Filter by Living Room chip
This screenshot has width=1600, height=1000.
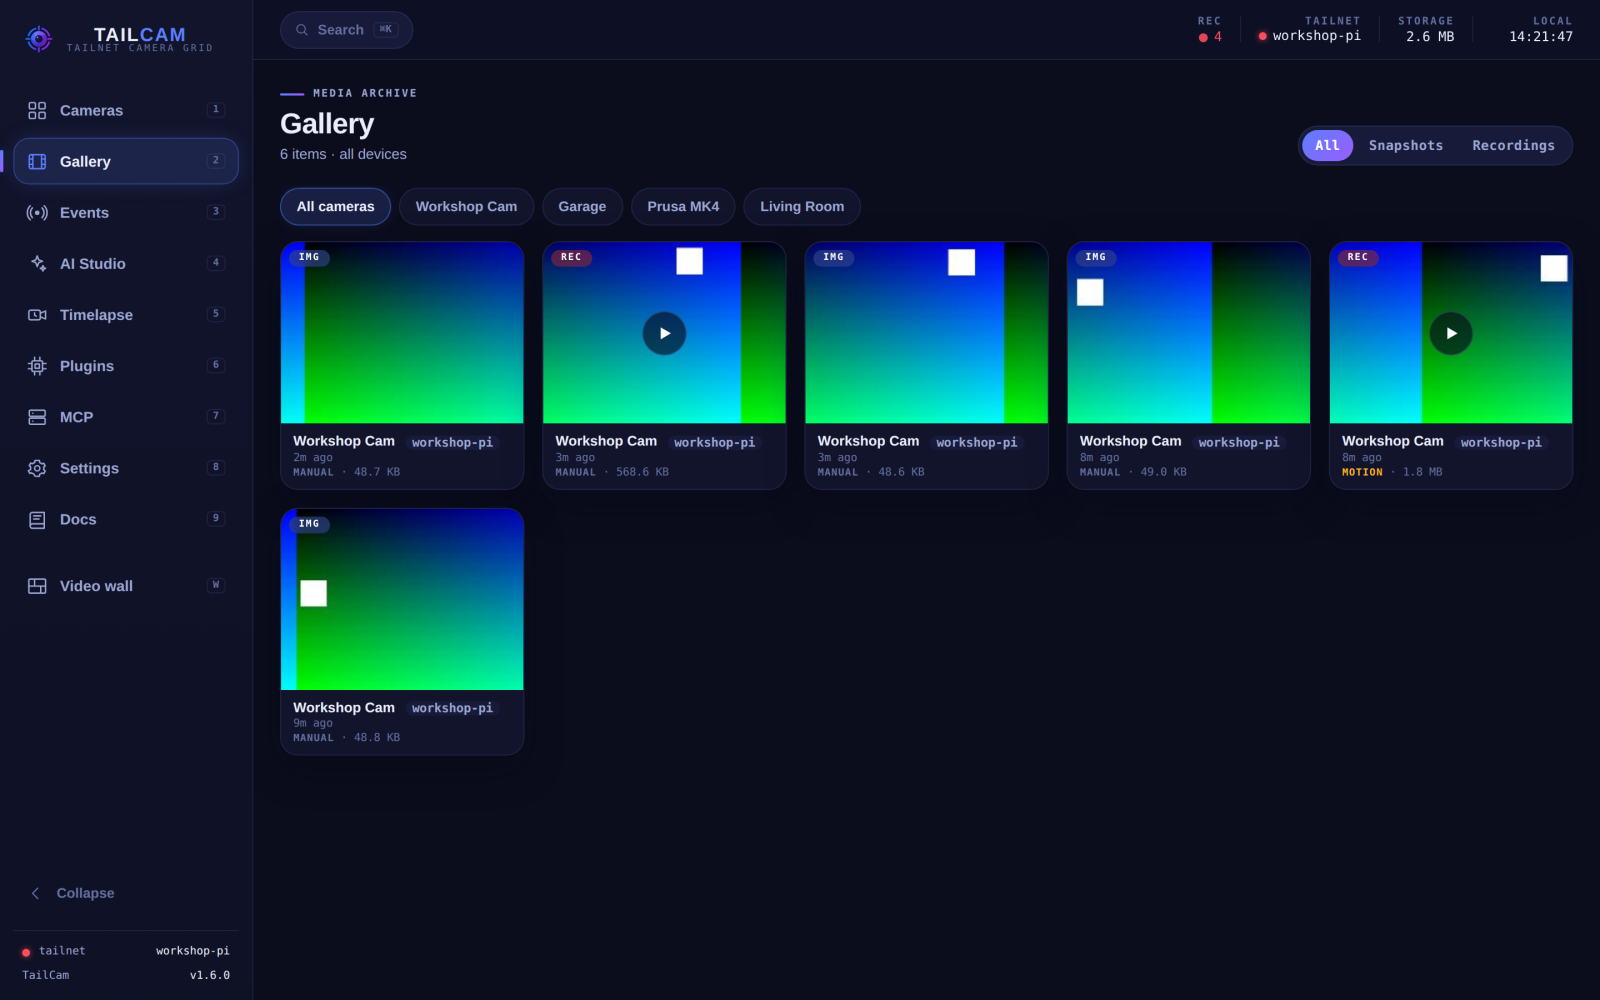(802, 206)
